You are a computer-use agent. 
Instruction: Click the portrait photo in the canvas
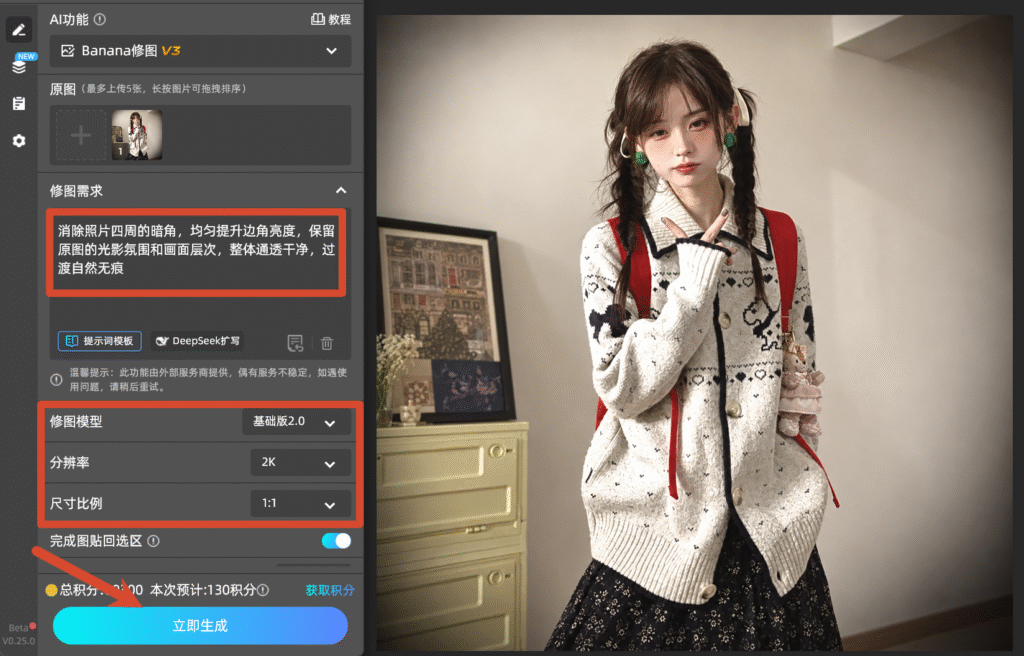tap(694, 333)
